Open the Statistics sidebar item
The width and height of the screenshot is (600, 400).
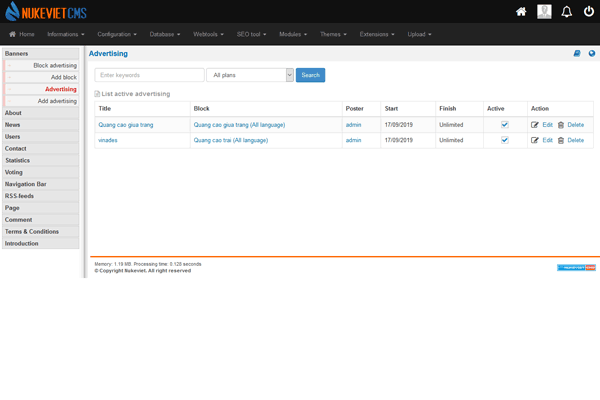click(18, 160)
